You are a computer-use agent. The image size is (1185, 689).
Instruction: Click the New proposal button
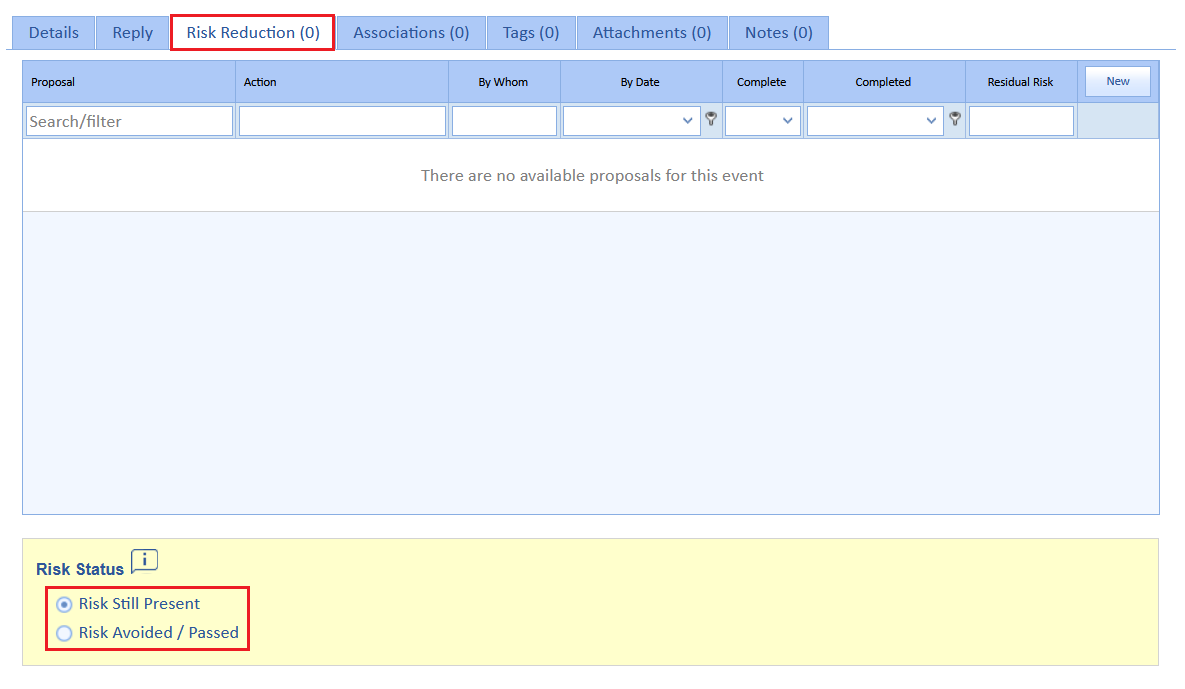pyautogui.click(x=1117, y=82)
